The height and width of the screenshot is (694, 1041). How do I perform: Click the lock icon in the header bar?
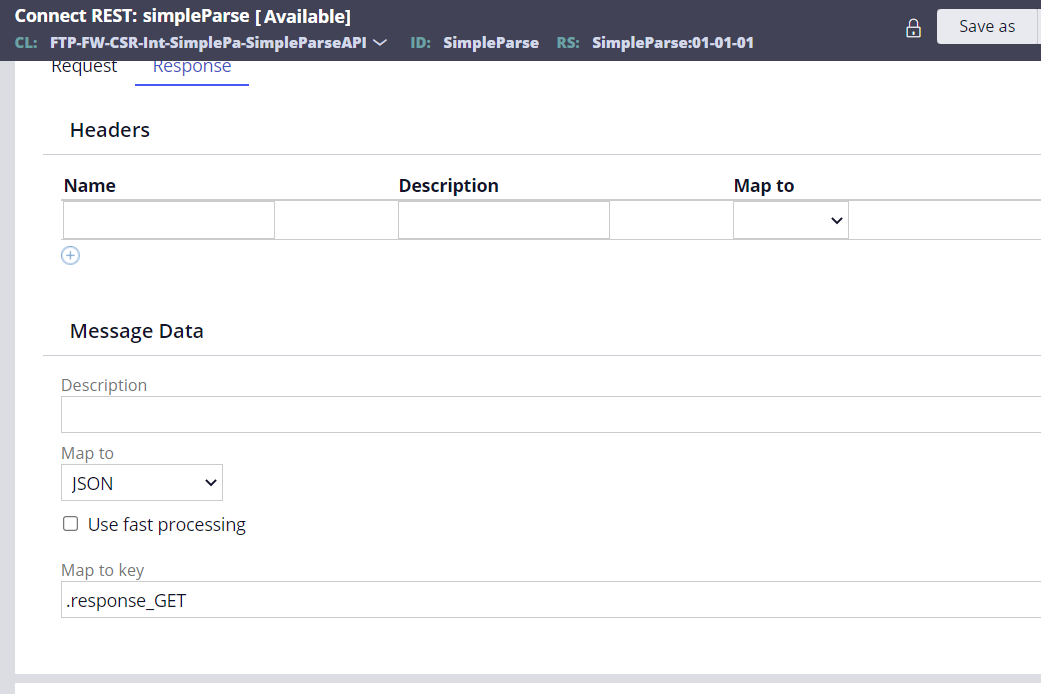pyautogui.click(x=913, y=27)
